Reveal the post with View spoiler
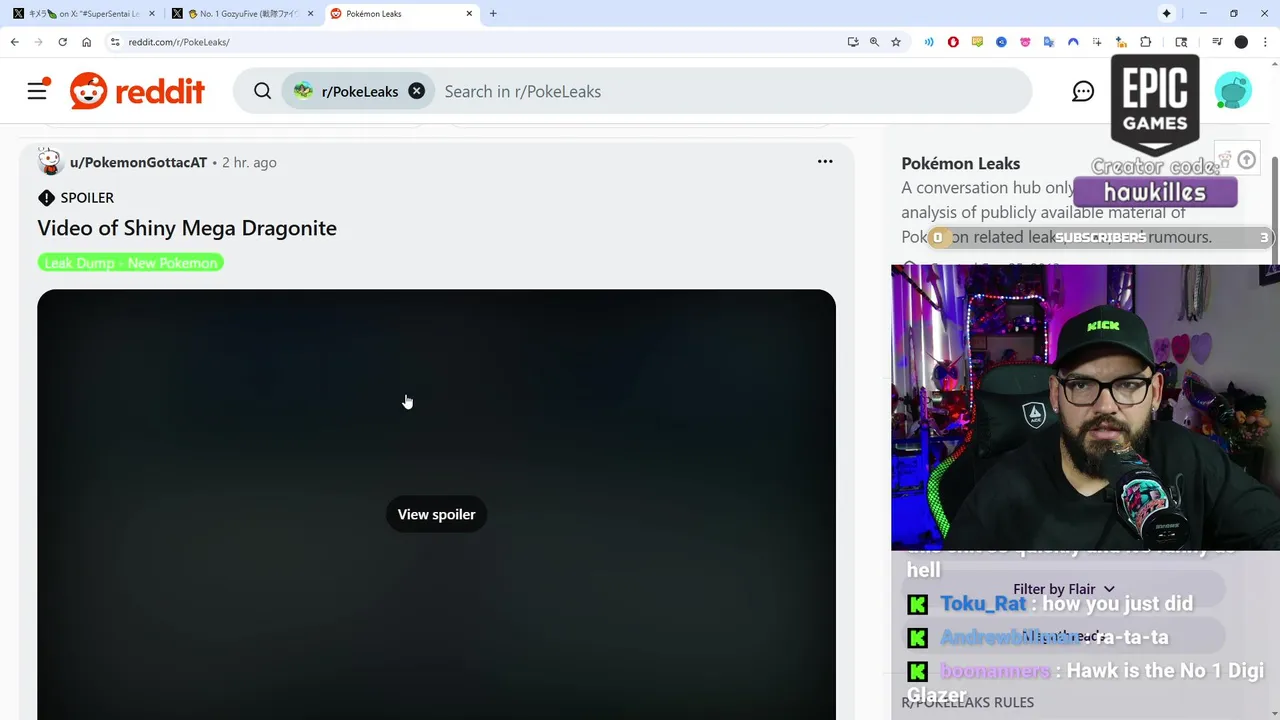This screenshot has height=720, width=1280. pos(436,514)
